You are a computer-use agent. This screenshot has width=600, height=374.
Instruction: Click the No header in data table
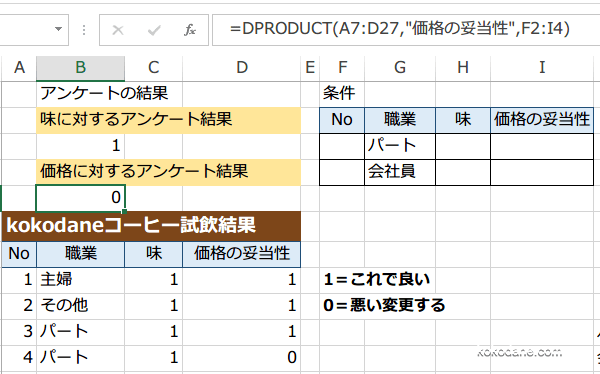point(19,254)
